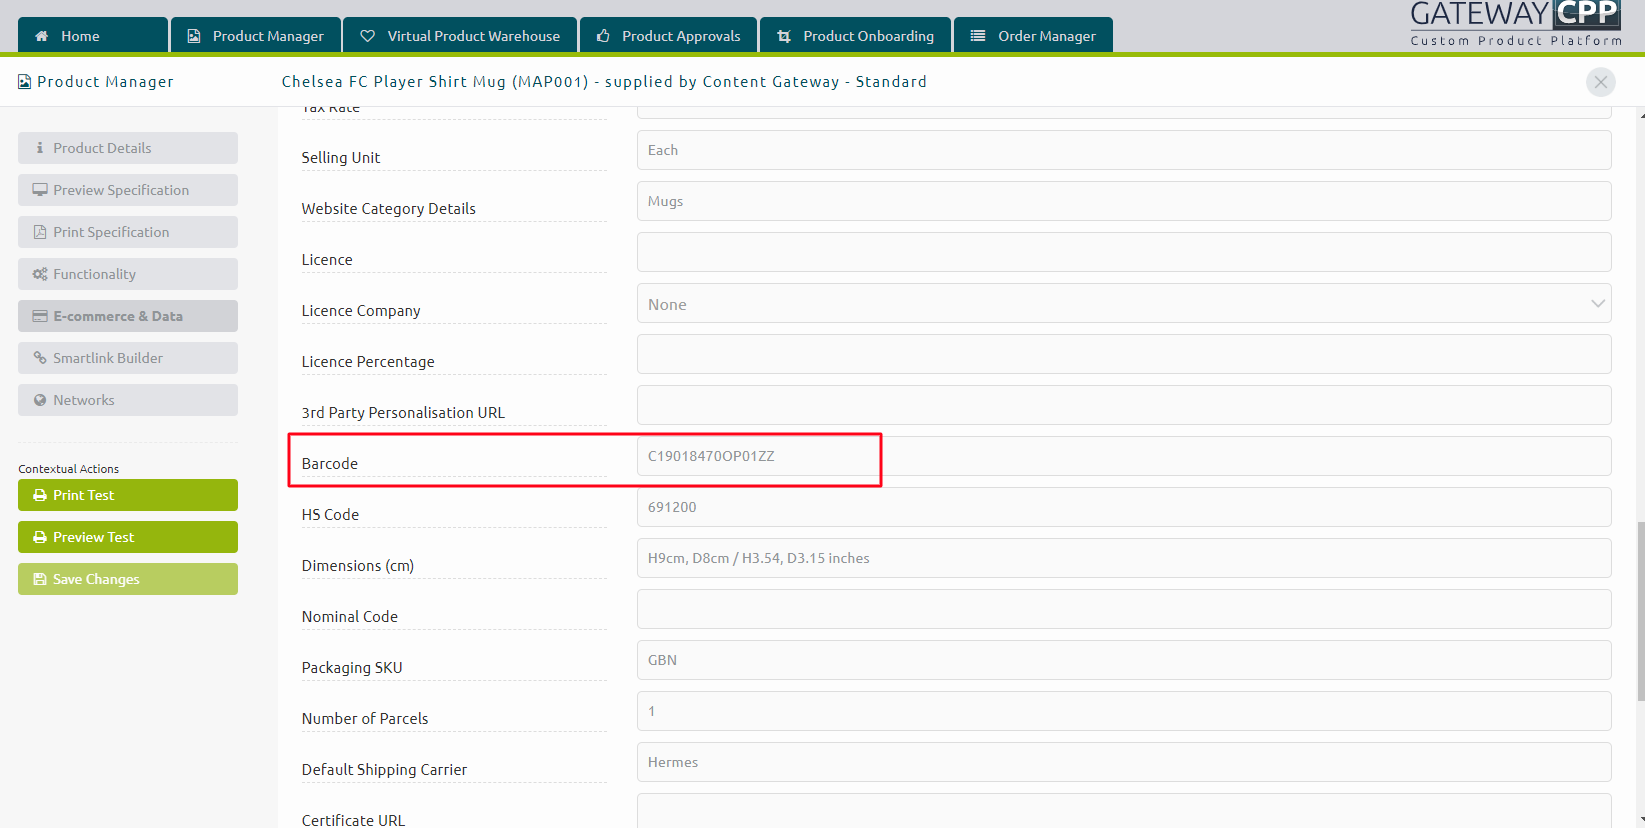Click the Packaging SKU field

[x=1124, y=660]
